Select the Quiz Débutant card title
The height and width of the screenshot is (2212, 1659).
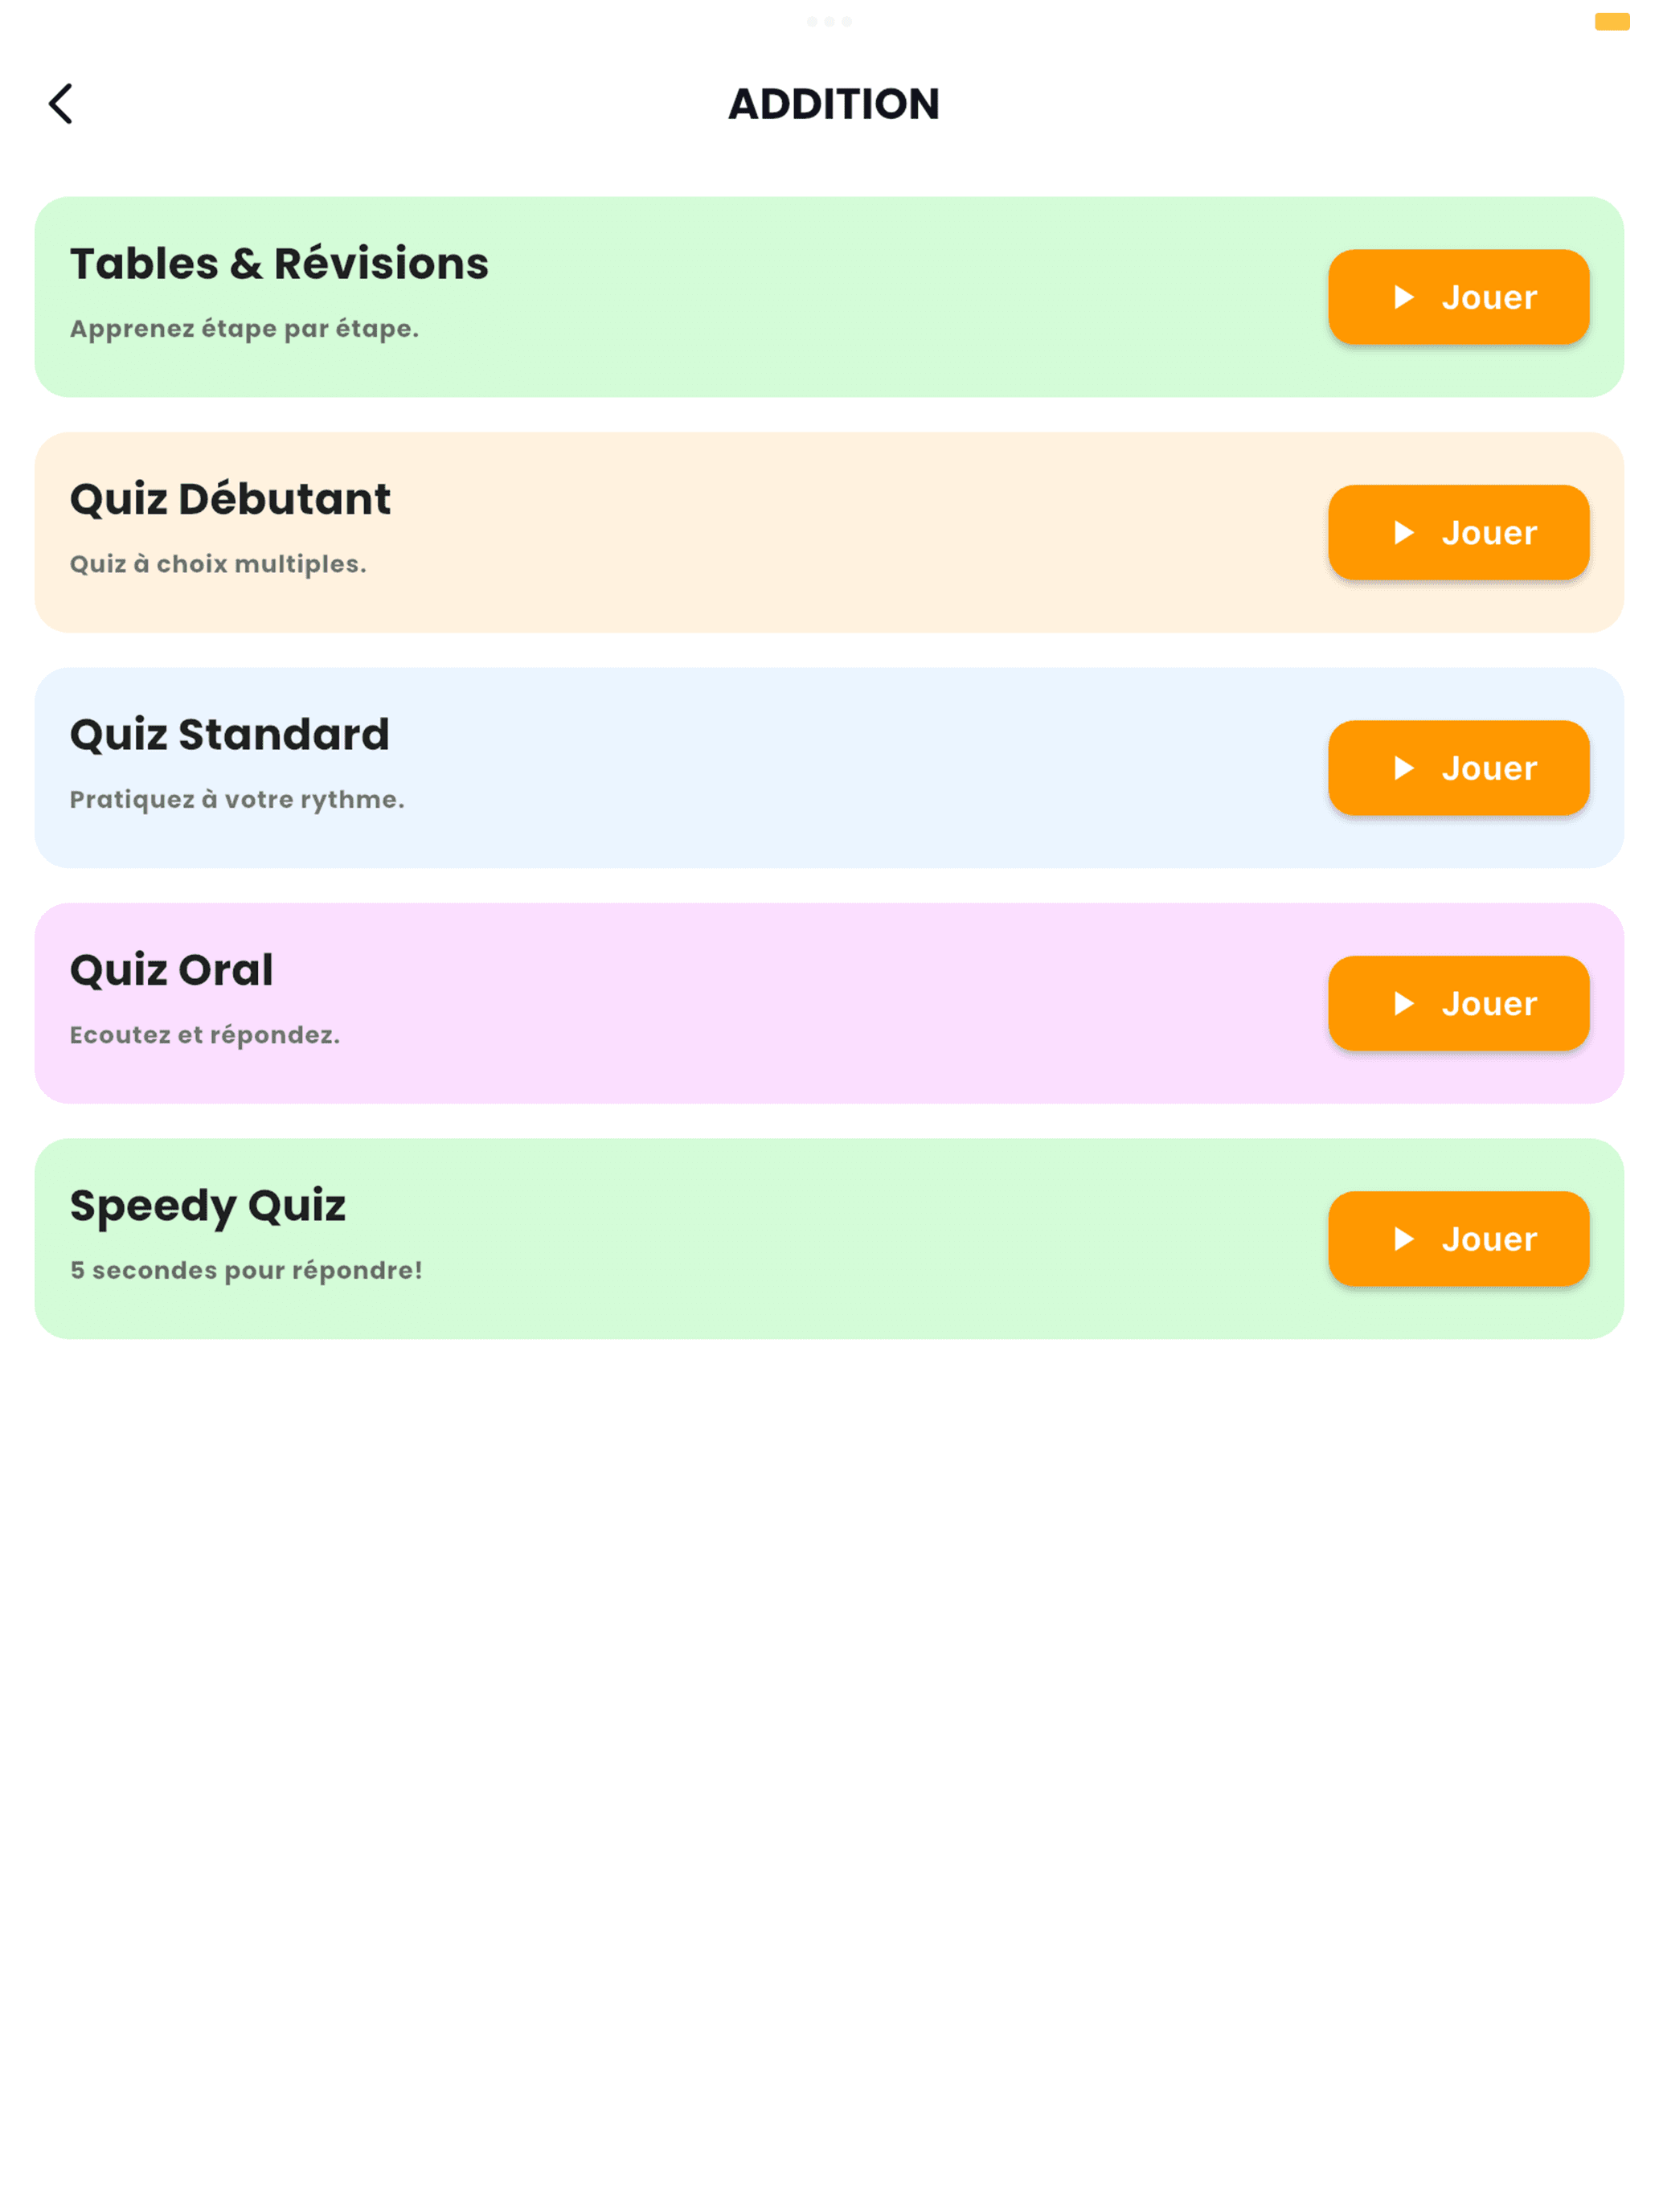click(230, 499)
